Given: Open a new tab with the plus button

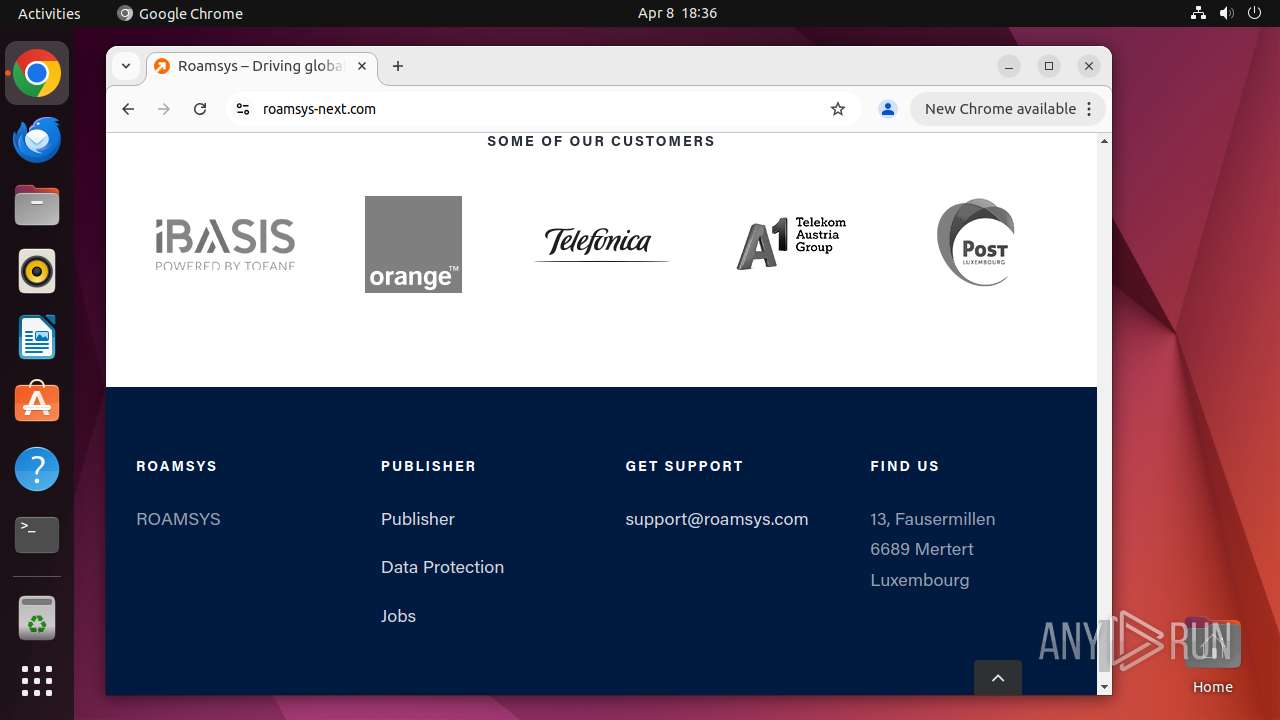Looking at the screenshot, I should coord(398,66).
